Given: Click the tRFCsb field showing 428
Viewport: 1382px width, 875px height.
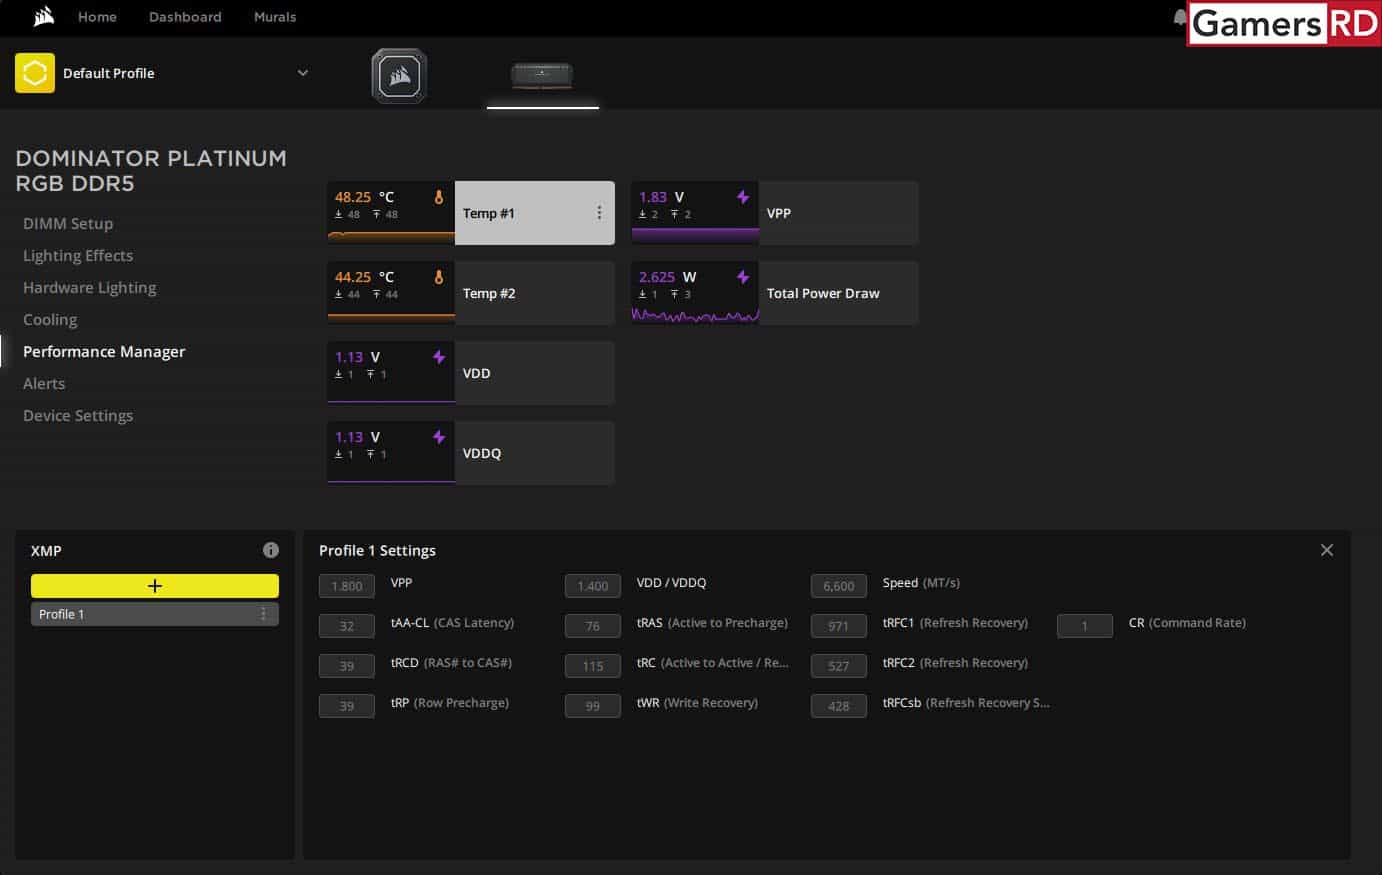Looking at the screenshot, I should point(839,706).
